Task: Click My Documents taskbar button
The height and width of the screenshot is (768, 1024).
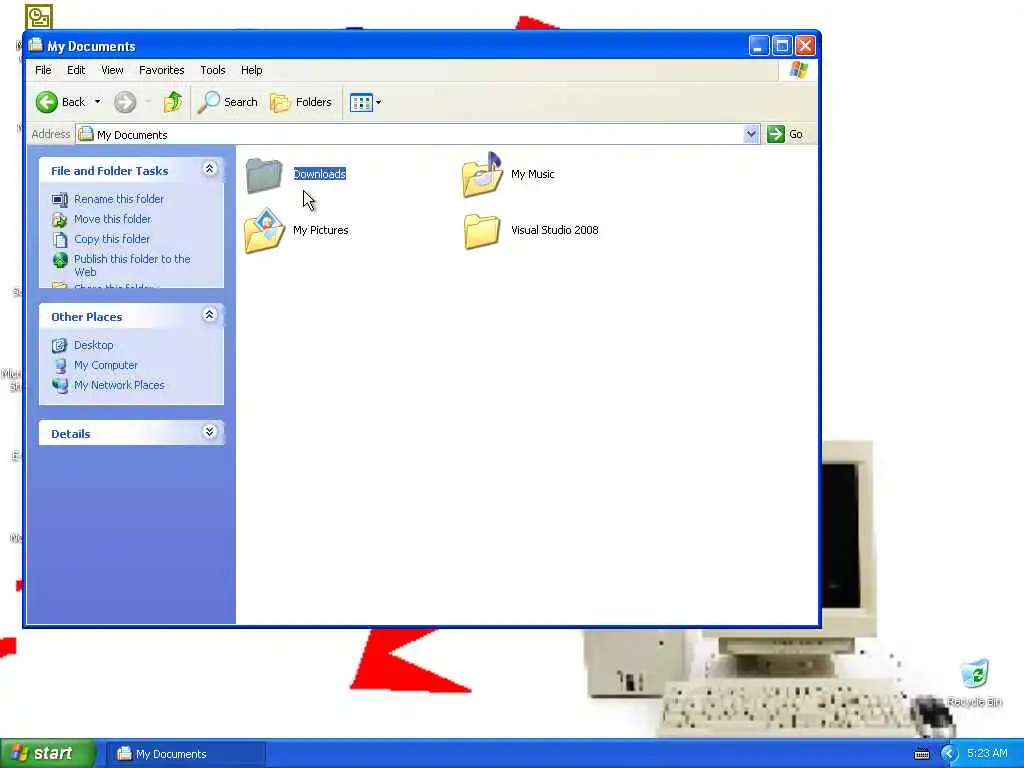Action: point(185,754)
